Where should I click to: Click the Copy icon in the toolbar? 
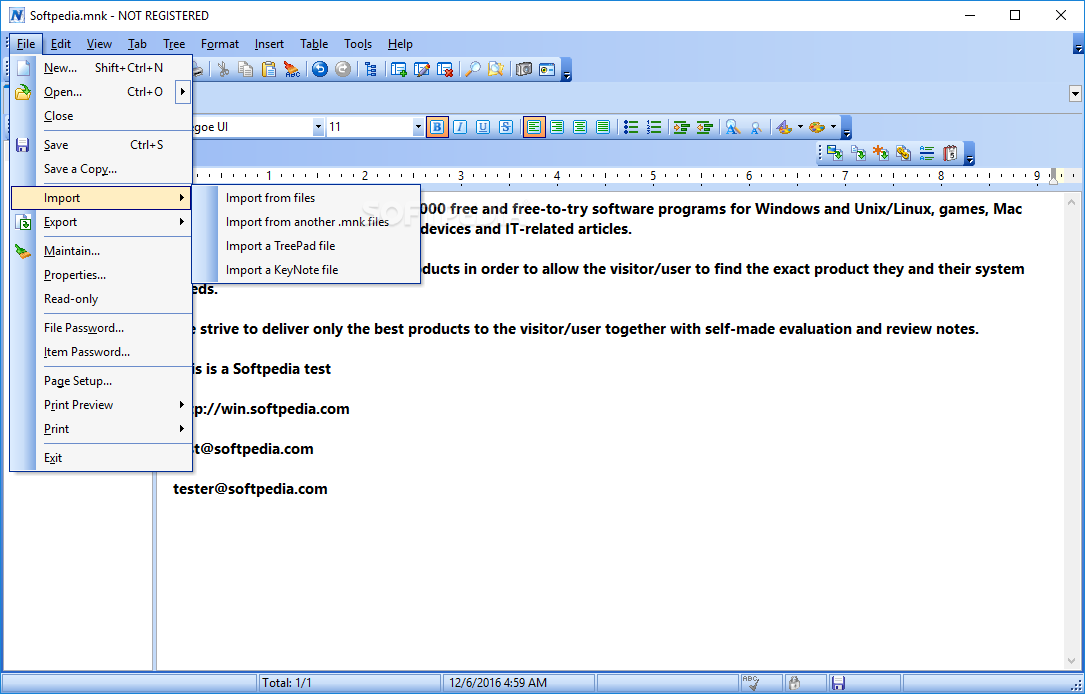pos(246,69)
